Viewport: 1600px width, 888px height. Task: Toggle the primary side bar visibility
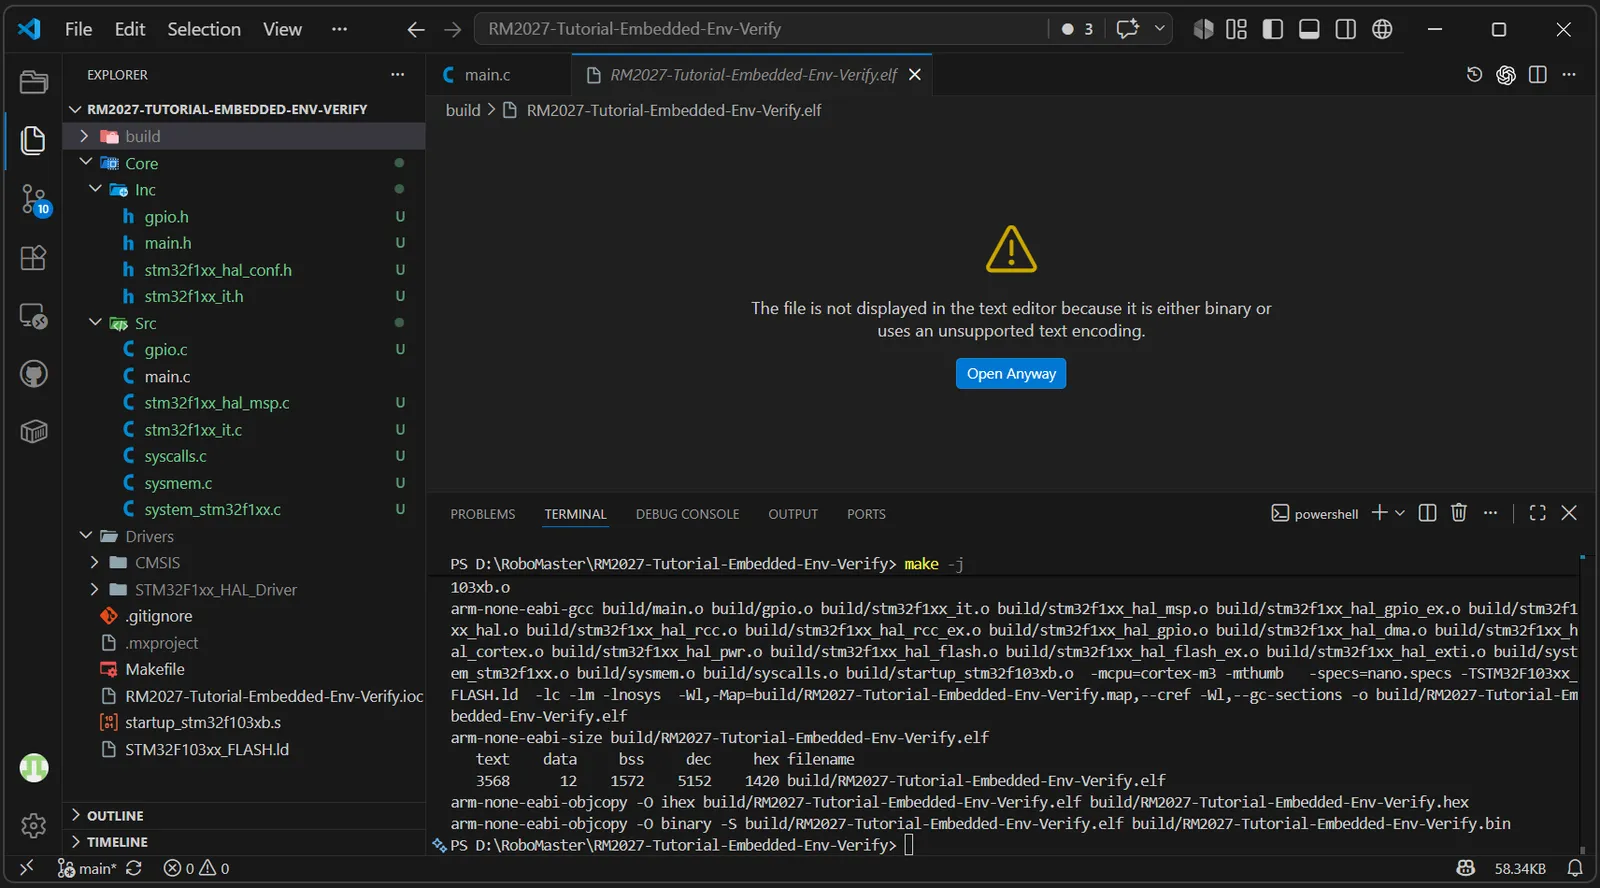click(1273, 29)
